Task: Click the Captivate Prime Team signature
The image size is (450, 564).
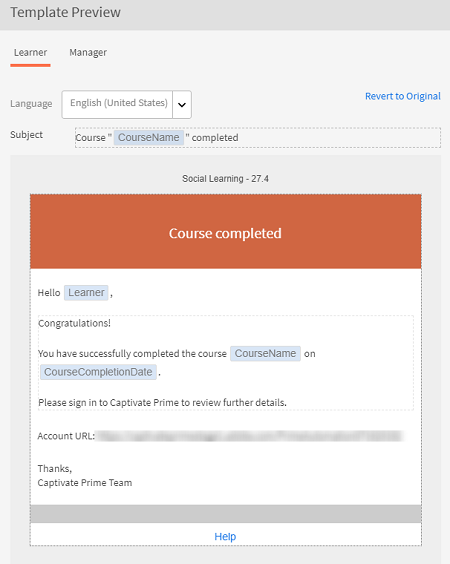Action: [x=85, y=483]
